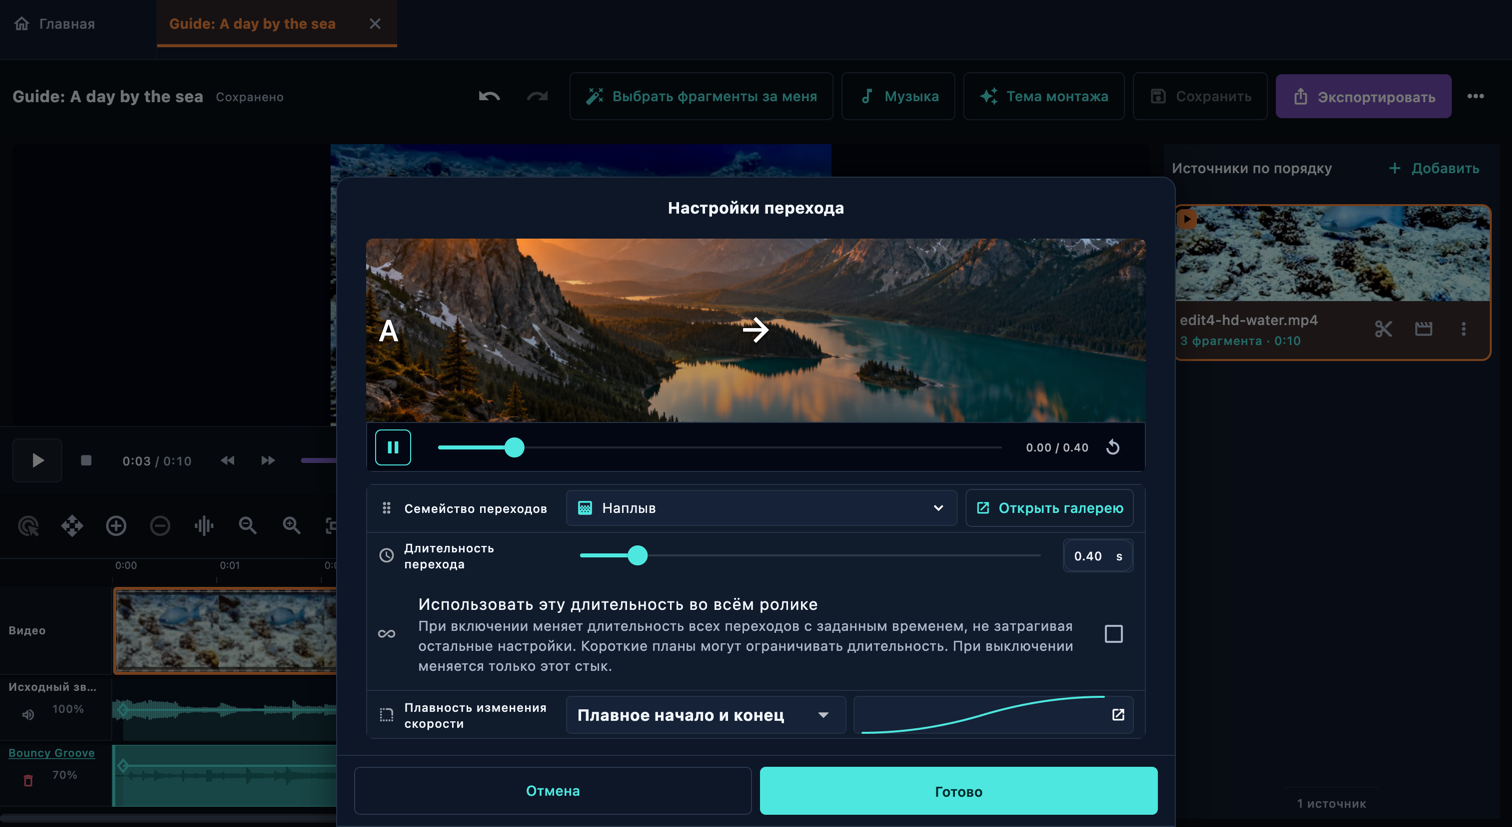Click the 1 источник counter text
This screenshot has height=827, width=1512.
[1332, 803]
